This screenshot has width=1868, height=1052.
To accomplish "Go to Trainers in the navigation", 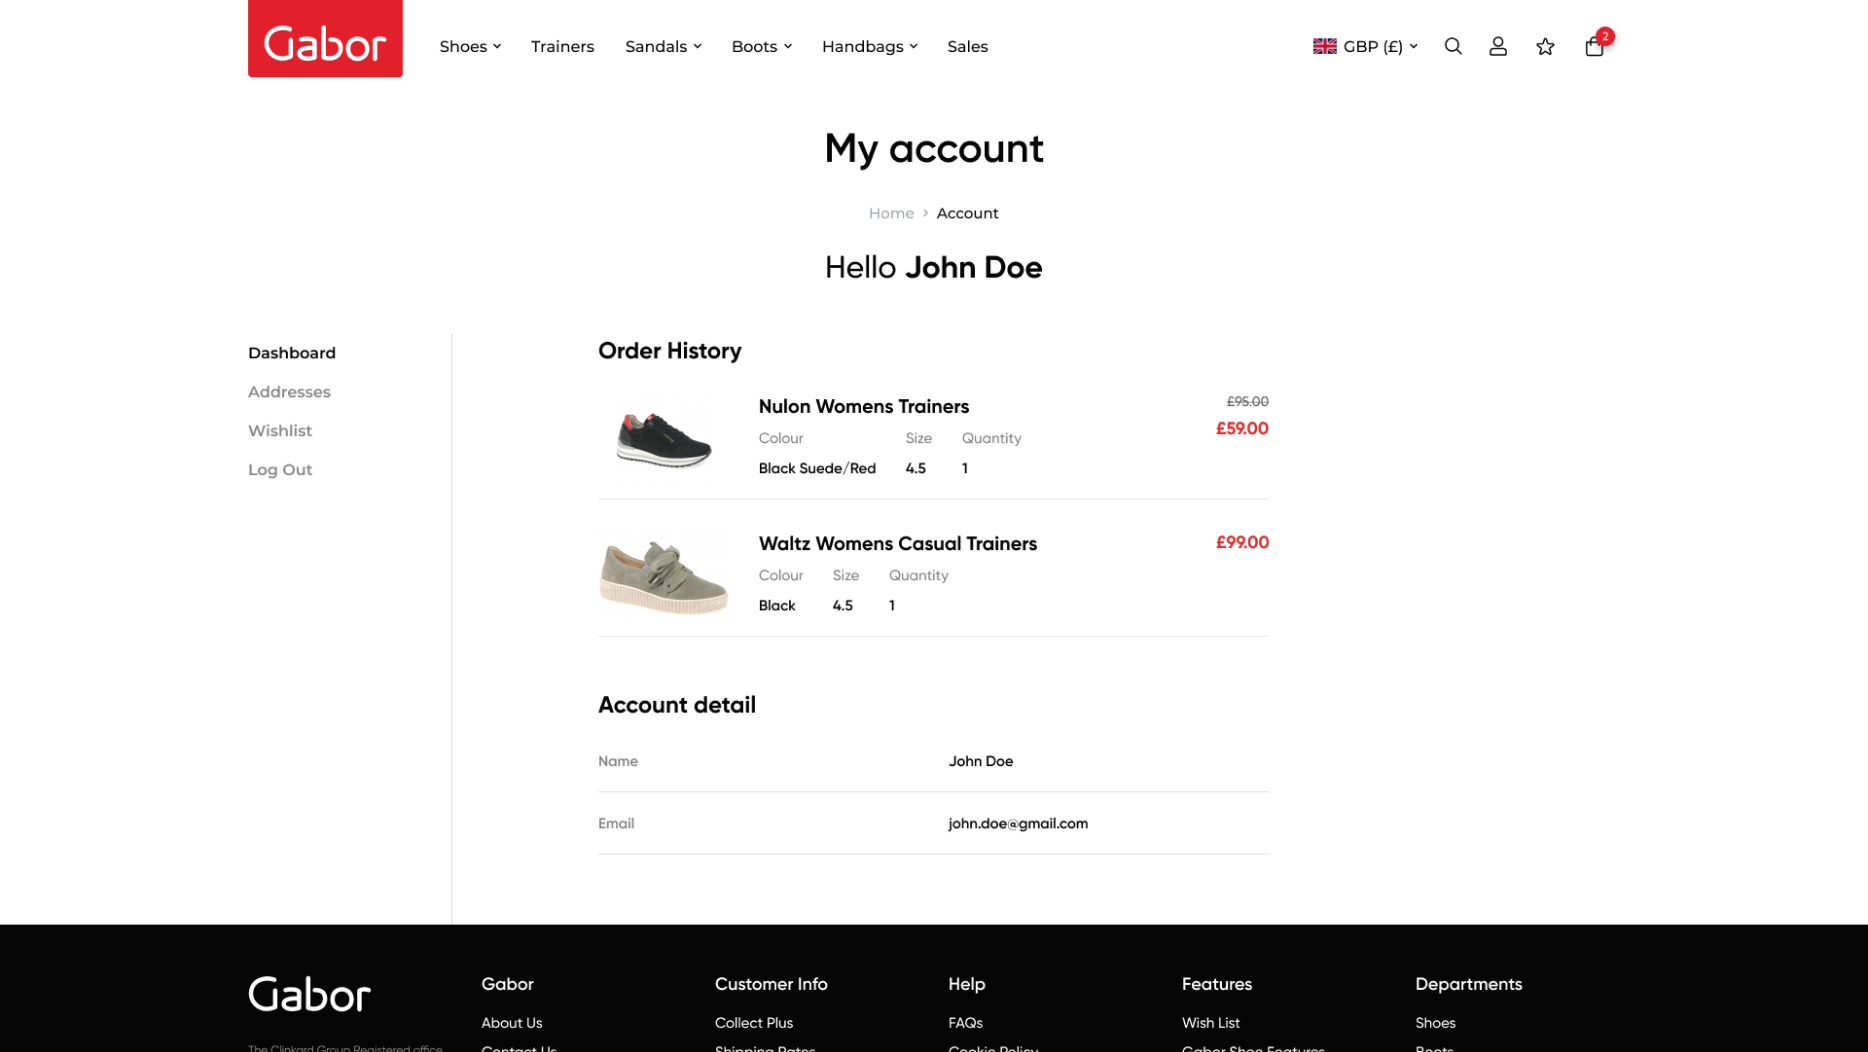I will click(562, 46).
